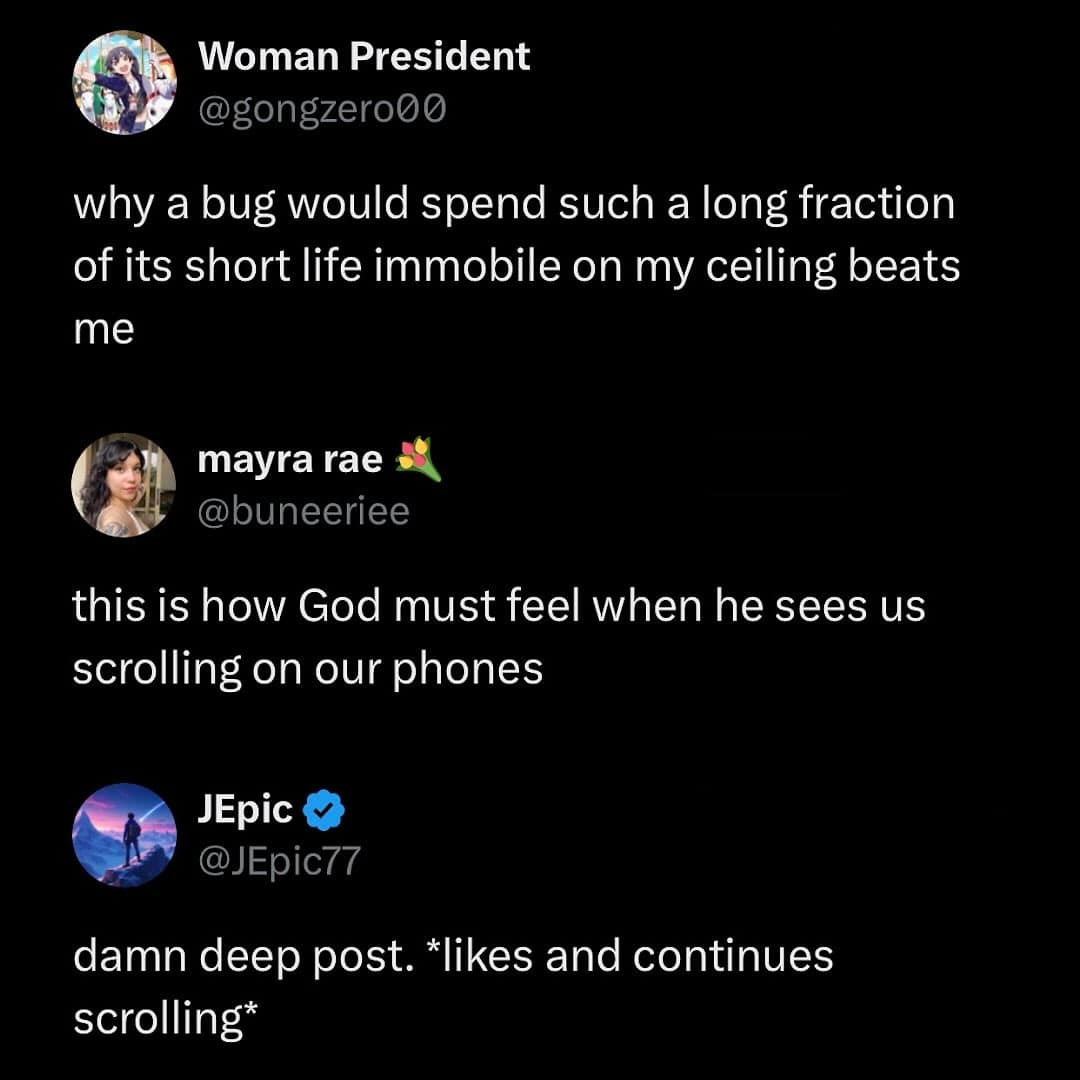This screenshot has width=1080, height=1080.
Task: Open JEpic's mountain profile picture
Action: tap(125, 836)
